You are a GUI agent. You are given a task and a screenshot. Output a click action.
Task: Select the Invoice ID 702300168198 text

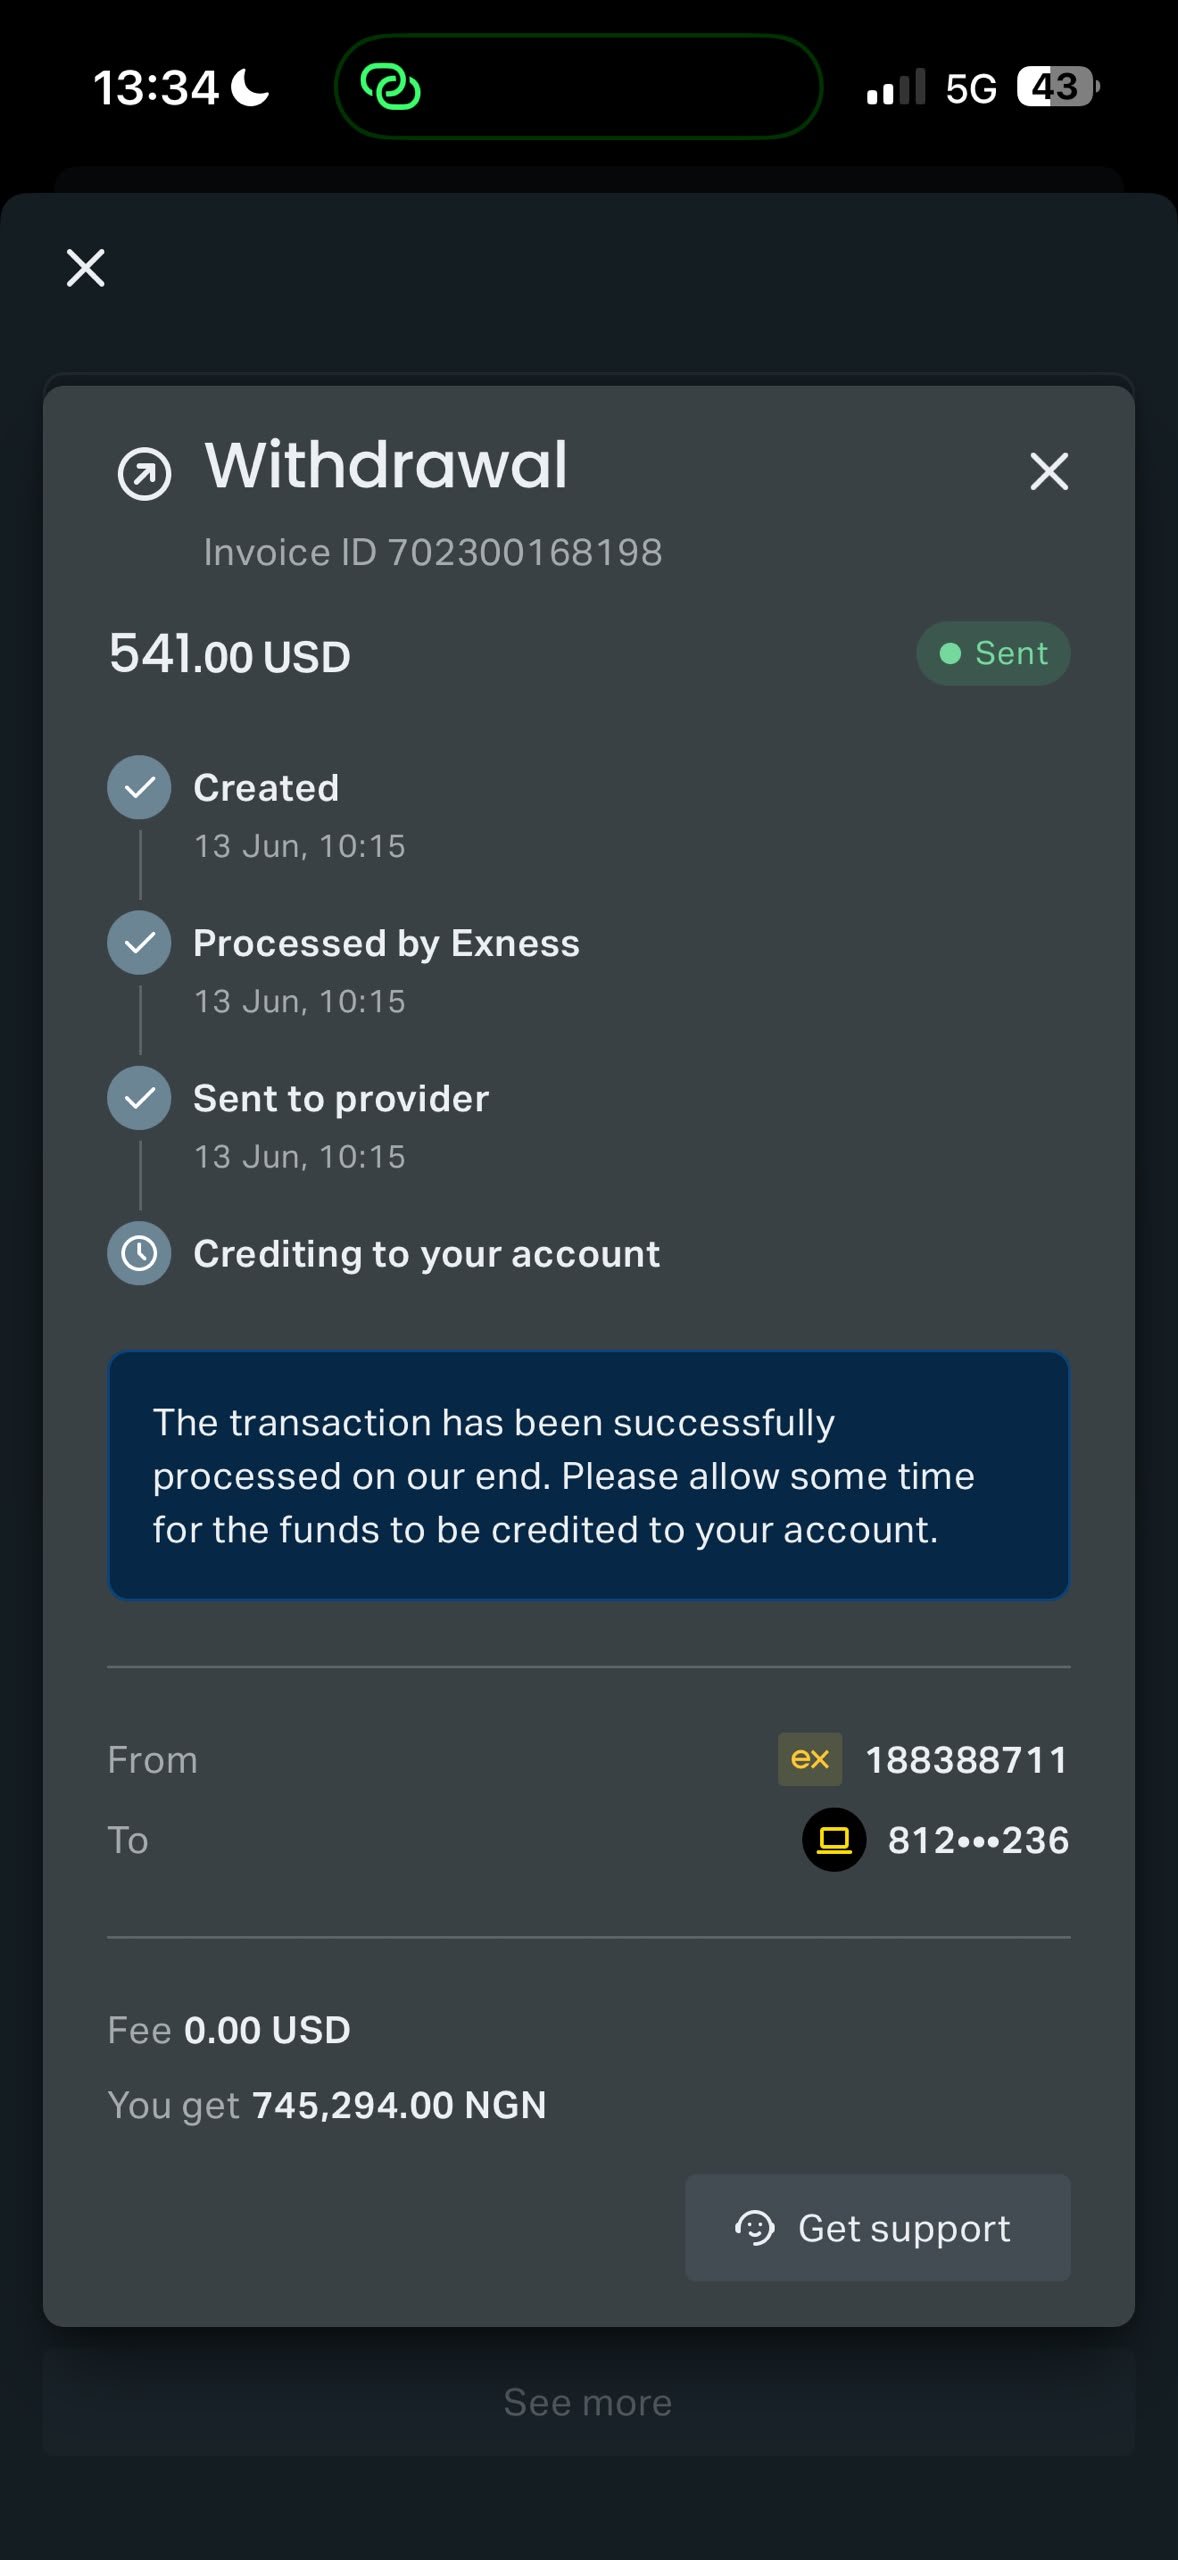[433, 552]
